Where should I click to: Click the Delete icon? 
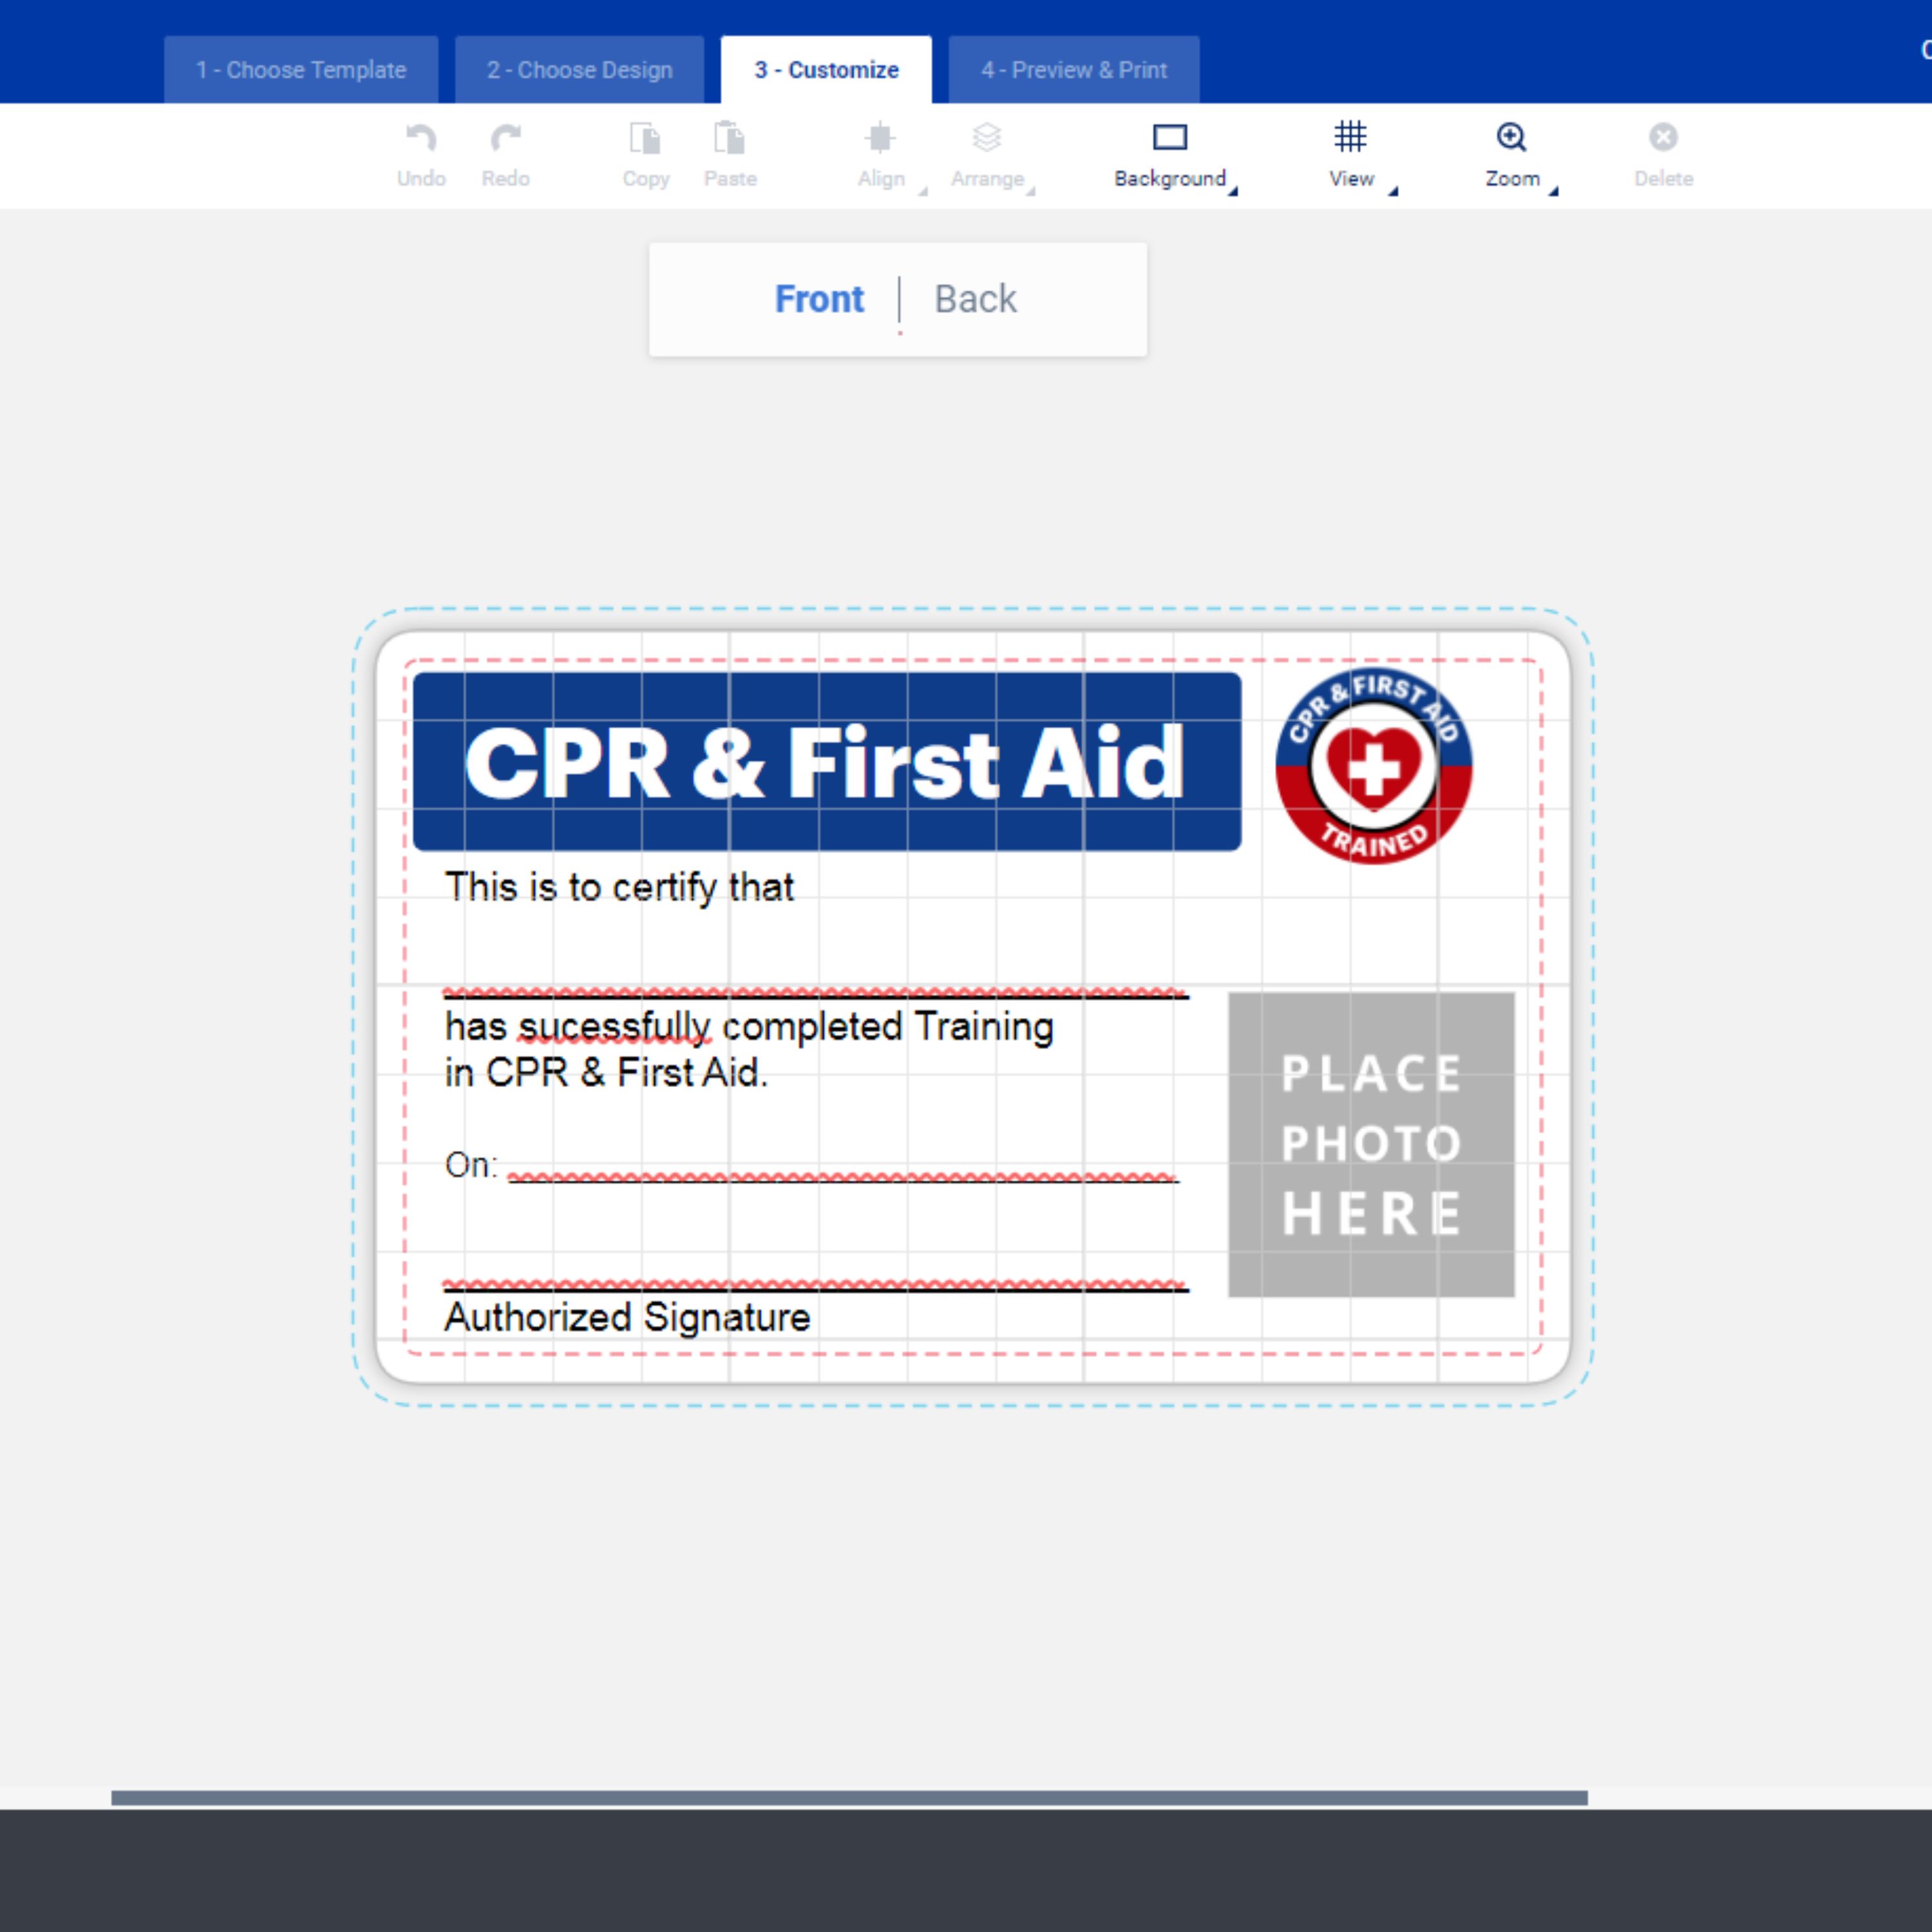(x=1663, y=138)
